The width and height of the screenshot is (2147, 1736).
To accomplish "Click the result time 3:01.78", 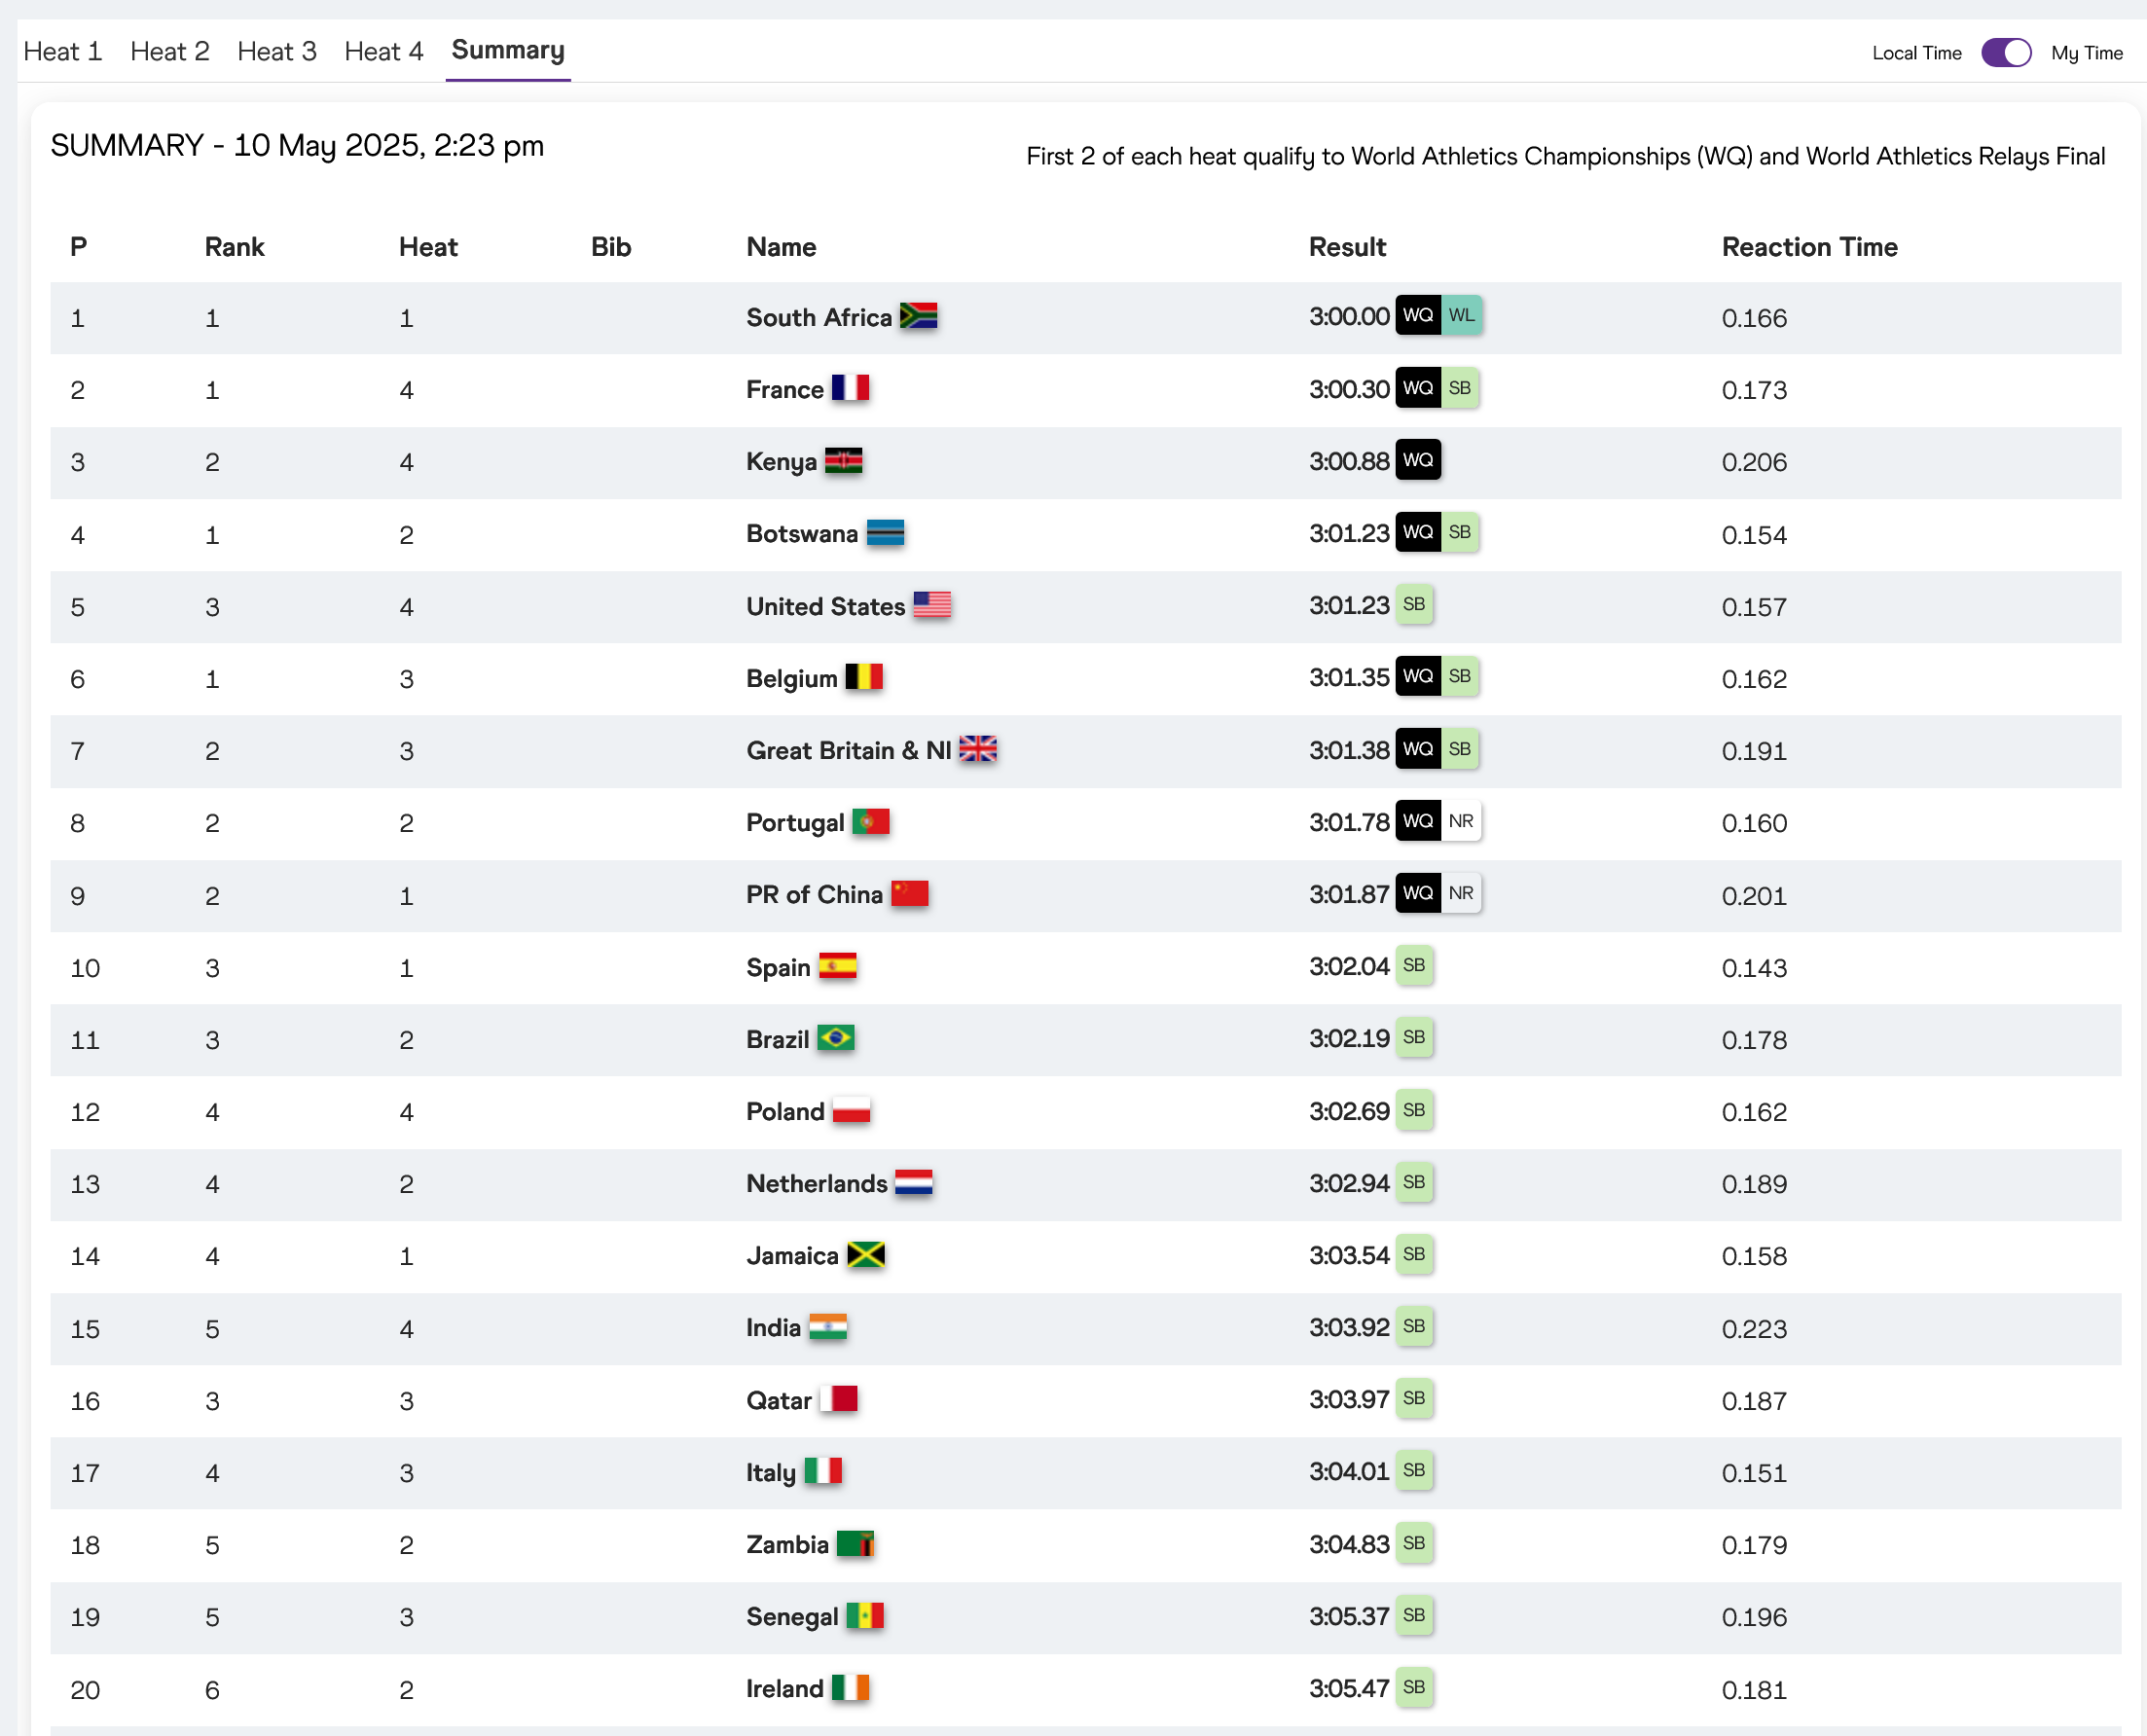I will point(1349,822).
